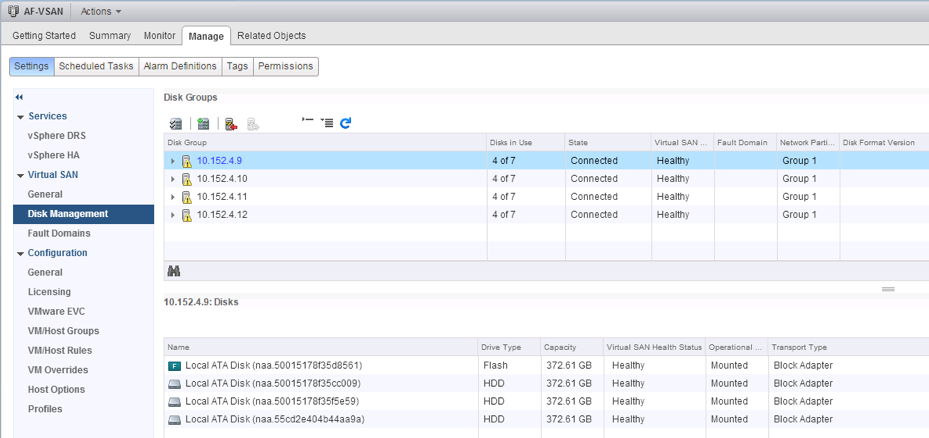Collapse the Virtual SAN section
The height and width of the screenshot is (438, 929).
tap(21, 175)
